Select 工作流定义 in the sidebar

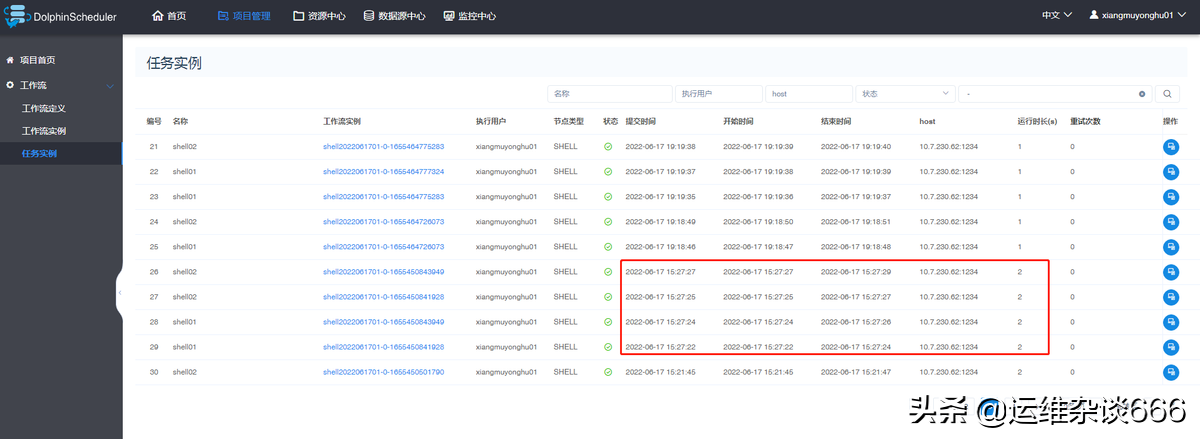pyautogui.click(x=44, y=108)
